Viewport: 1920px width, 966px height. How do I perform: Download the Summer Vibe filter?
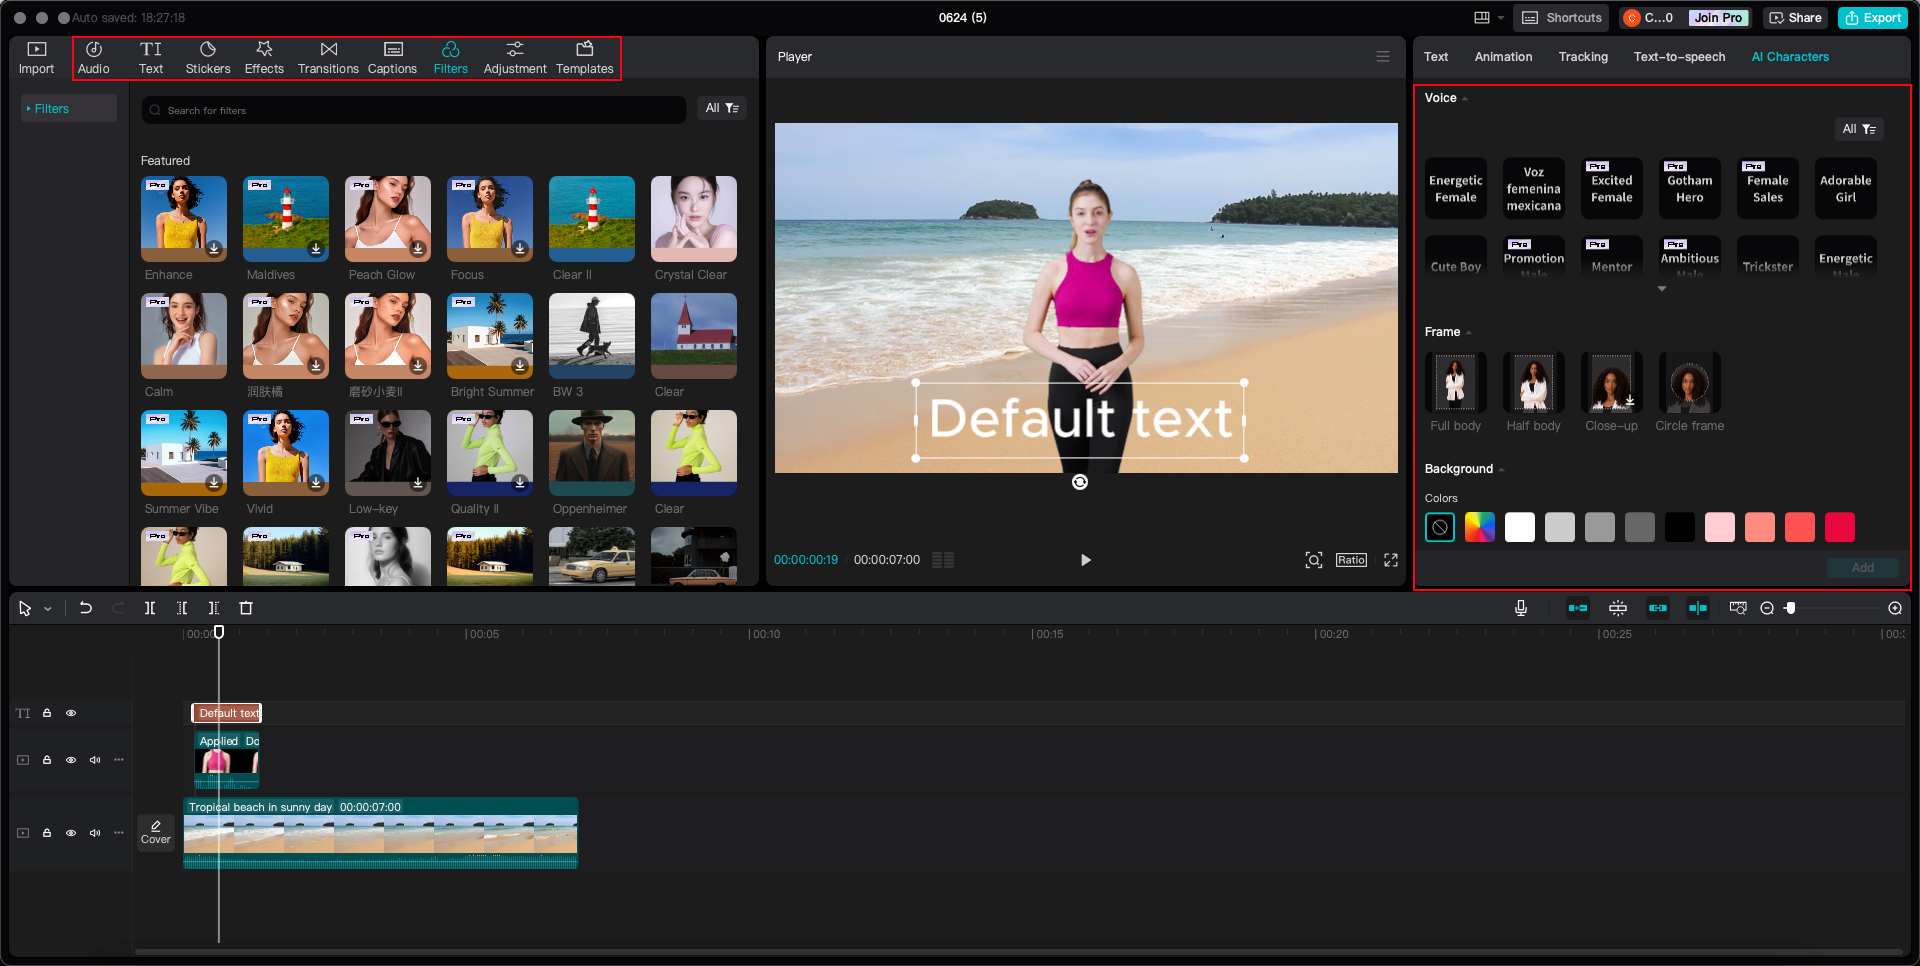(x=214, y=483)
